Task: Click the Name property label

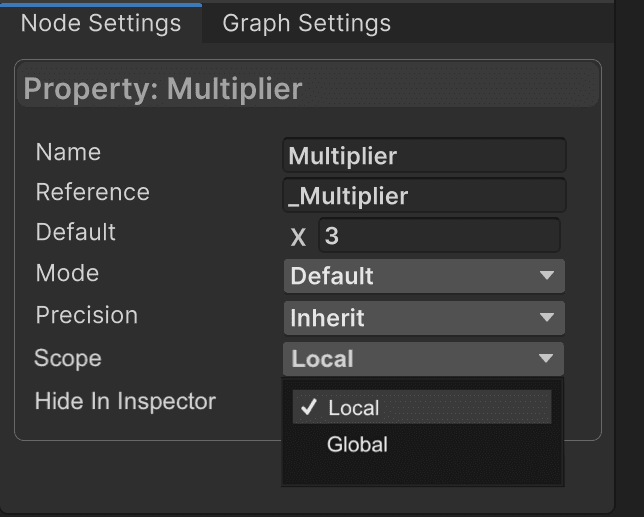Action: (68, 153)
